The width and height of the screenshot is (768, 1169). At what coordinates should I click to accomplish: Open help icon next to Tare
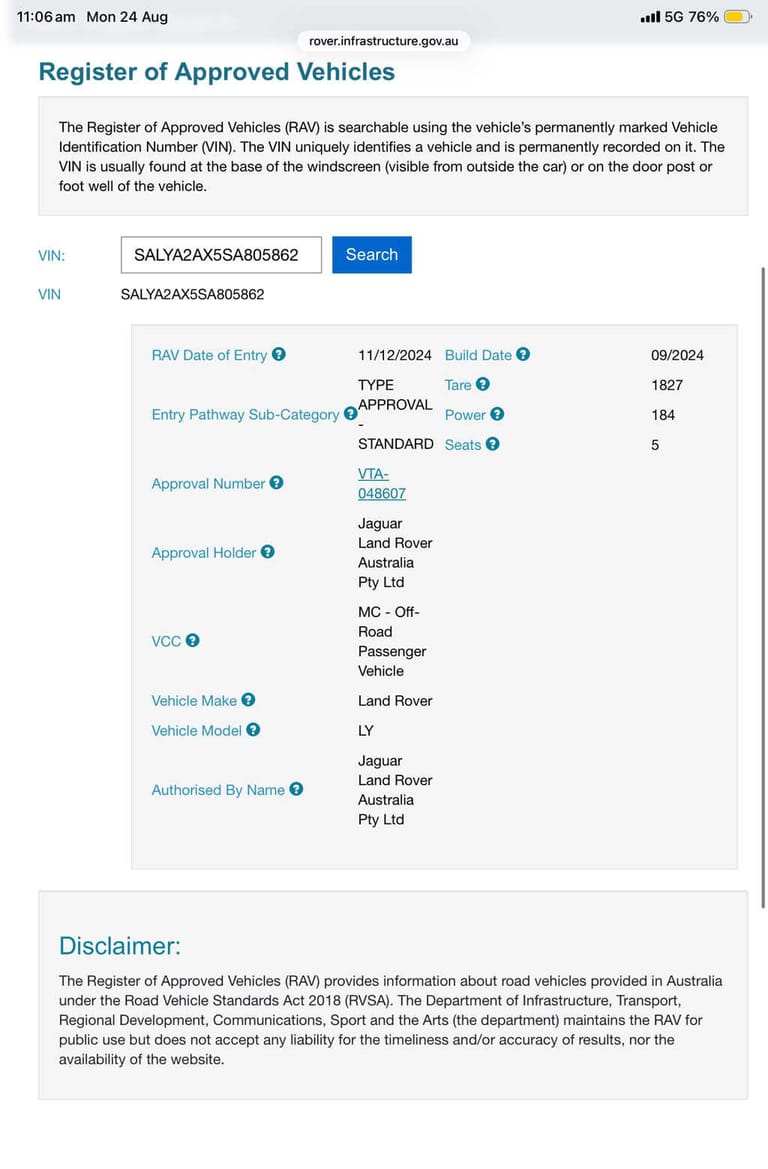pyautogui.click(x=482, y=384)
